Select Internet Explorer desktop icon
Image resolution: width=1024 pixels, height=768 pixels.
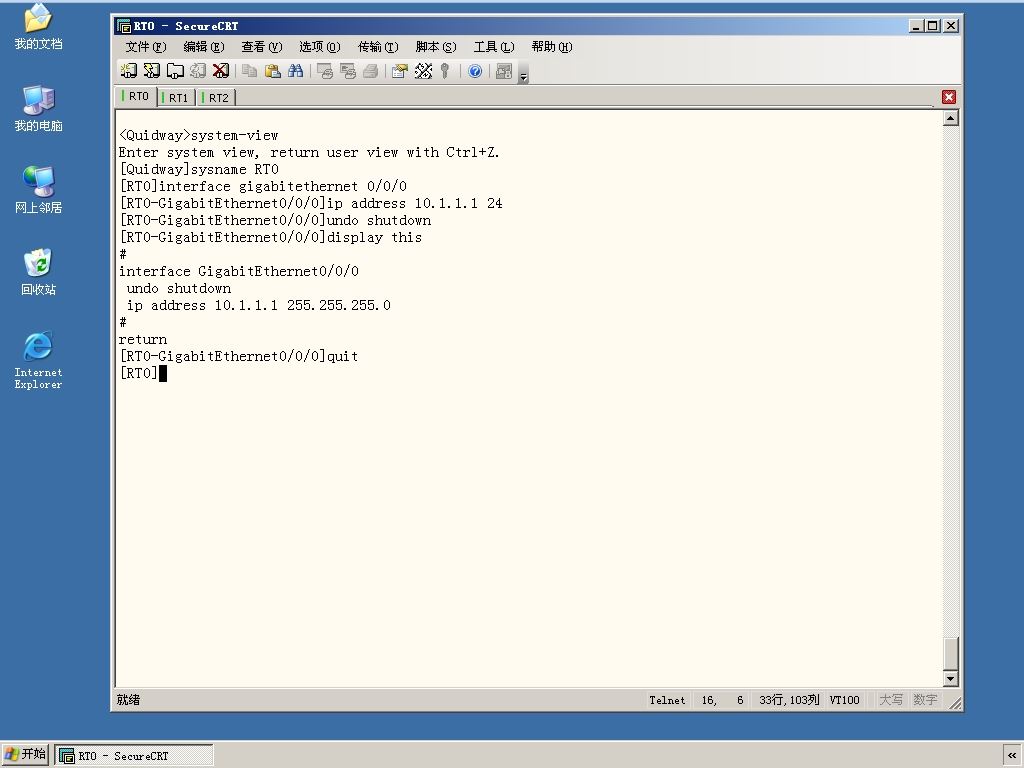tap(39, 360)
